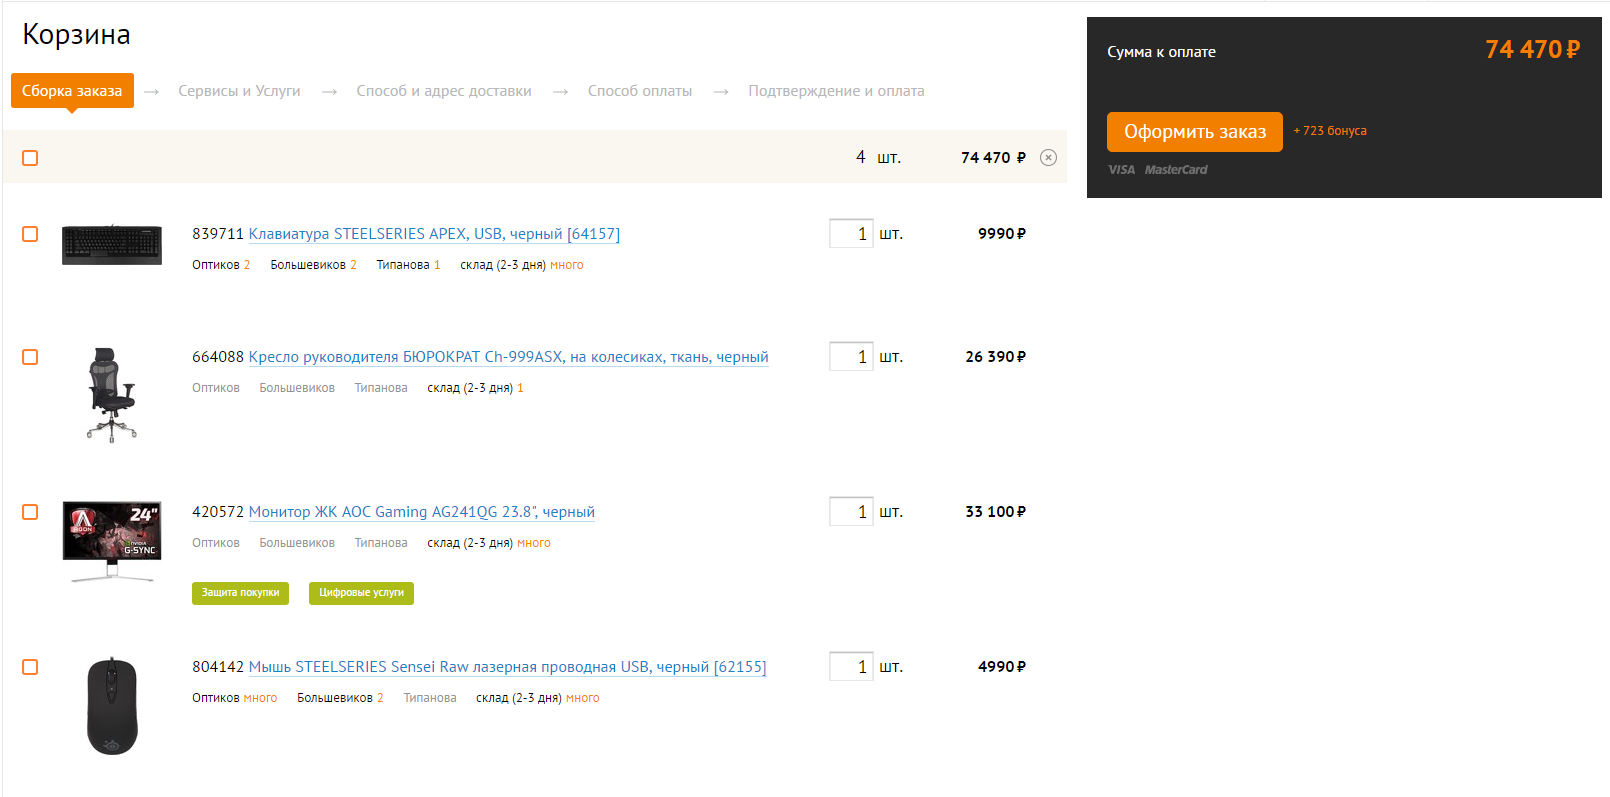Click Оптиков много availability under the mouse
Image resolution: width=1610 pixels, height=797 pixels.
tap(235, 698)
